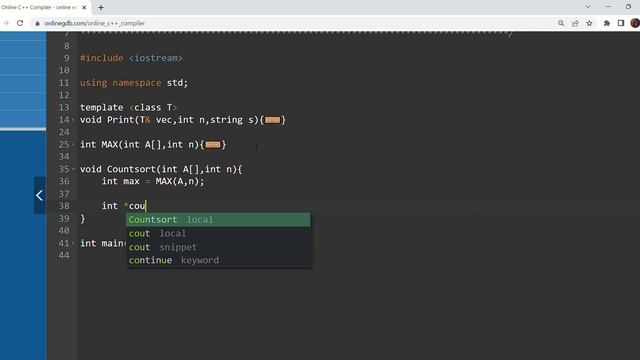Place cursor on 'using namespace std;' line
The height and width of the screenshot is (360, 640).
(x=134, y=83)
